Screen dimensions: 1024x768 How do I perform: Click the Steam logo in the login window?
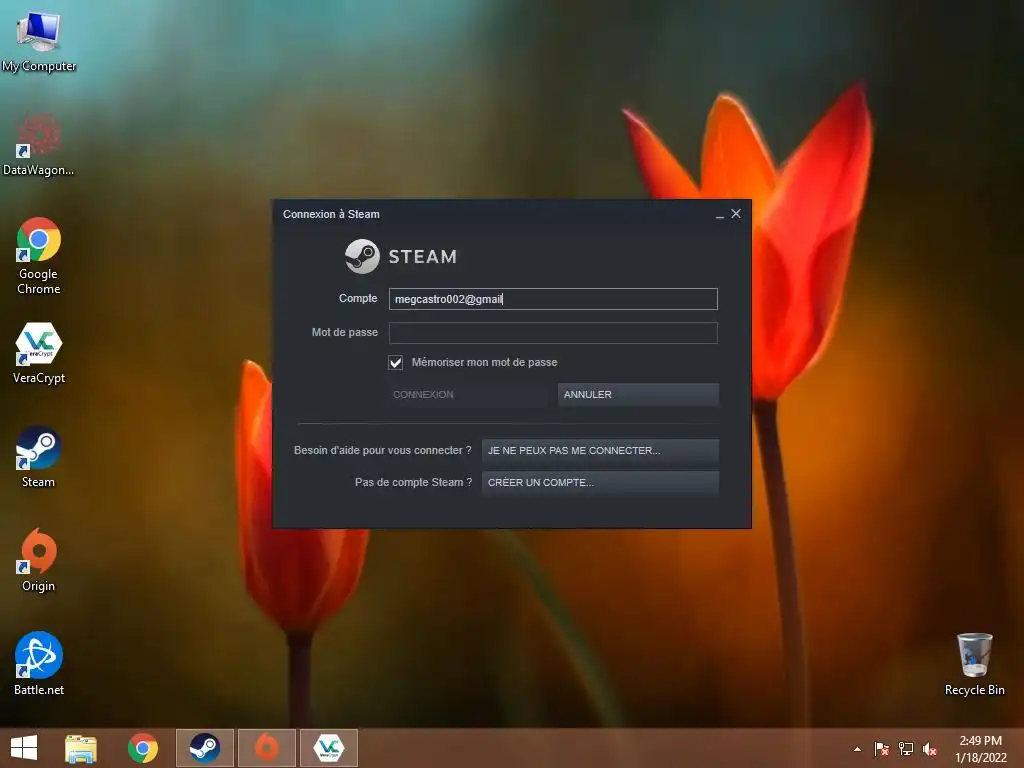coord(400,256)
